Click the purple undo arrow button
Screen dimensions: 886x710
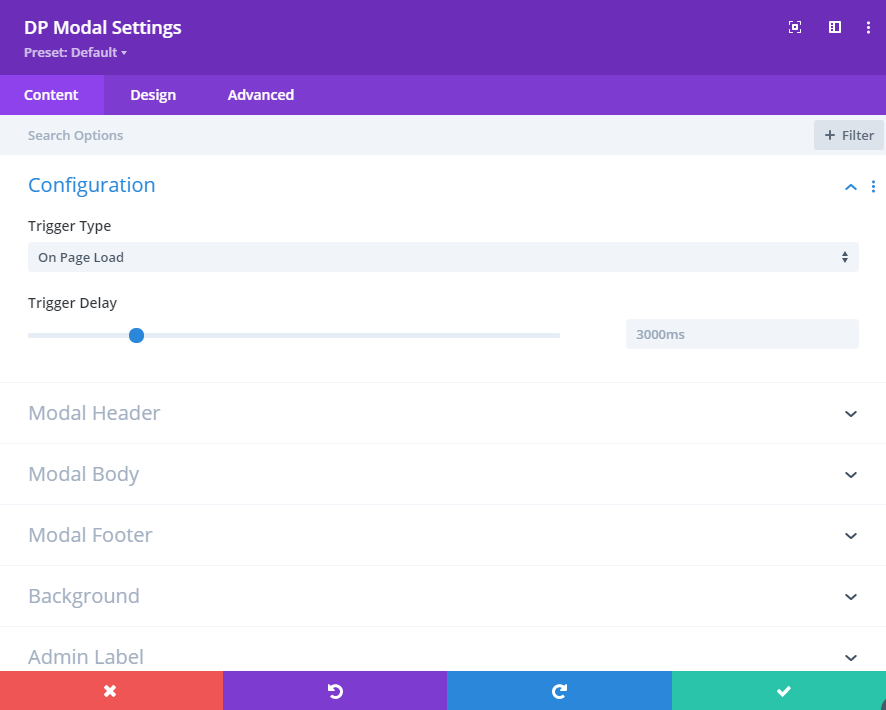pyautogui.click(x=335, y=691)
